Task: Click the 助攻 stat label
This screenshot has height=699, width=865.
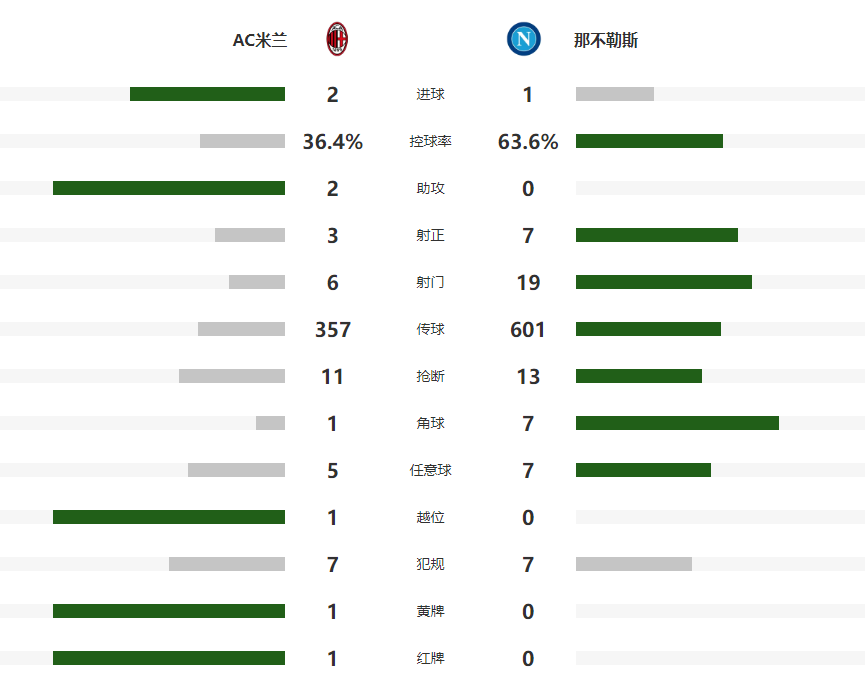Action: 431,189
